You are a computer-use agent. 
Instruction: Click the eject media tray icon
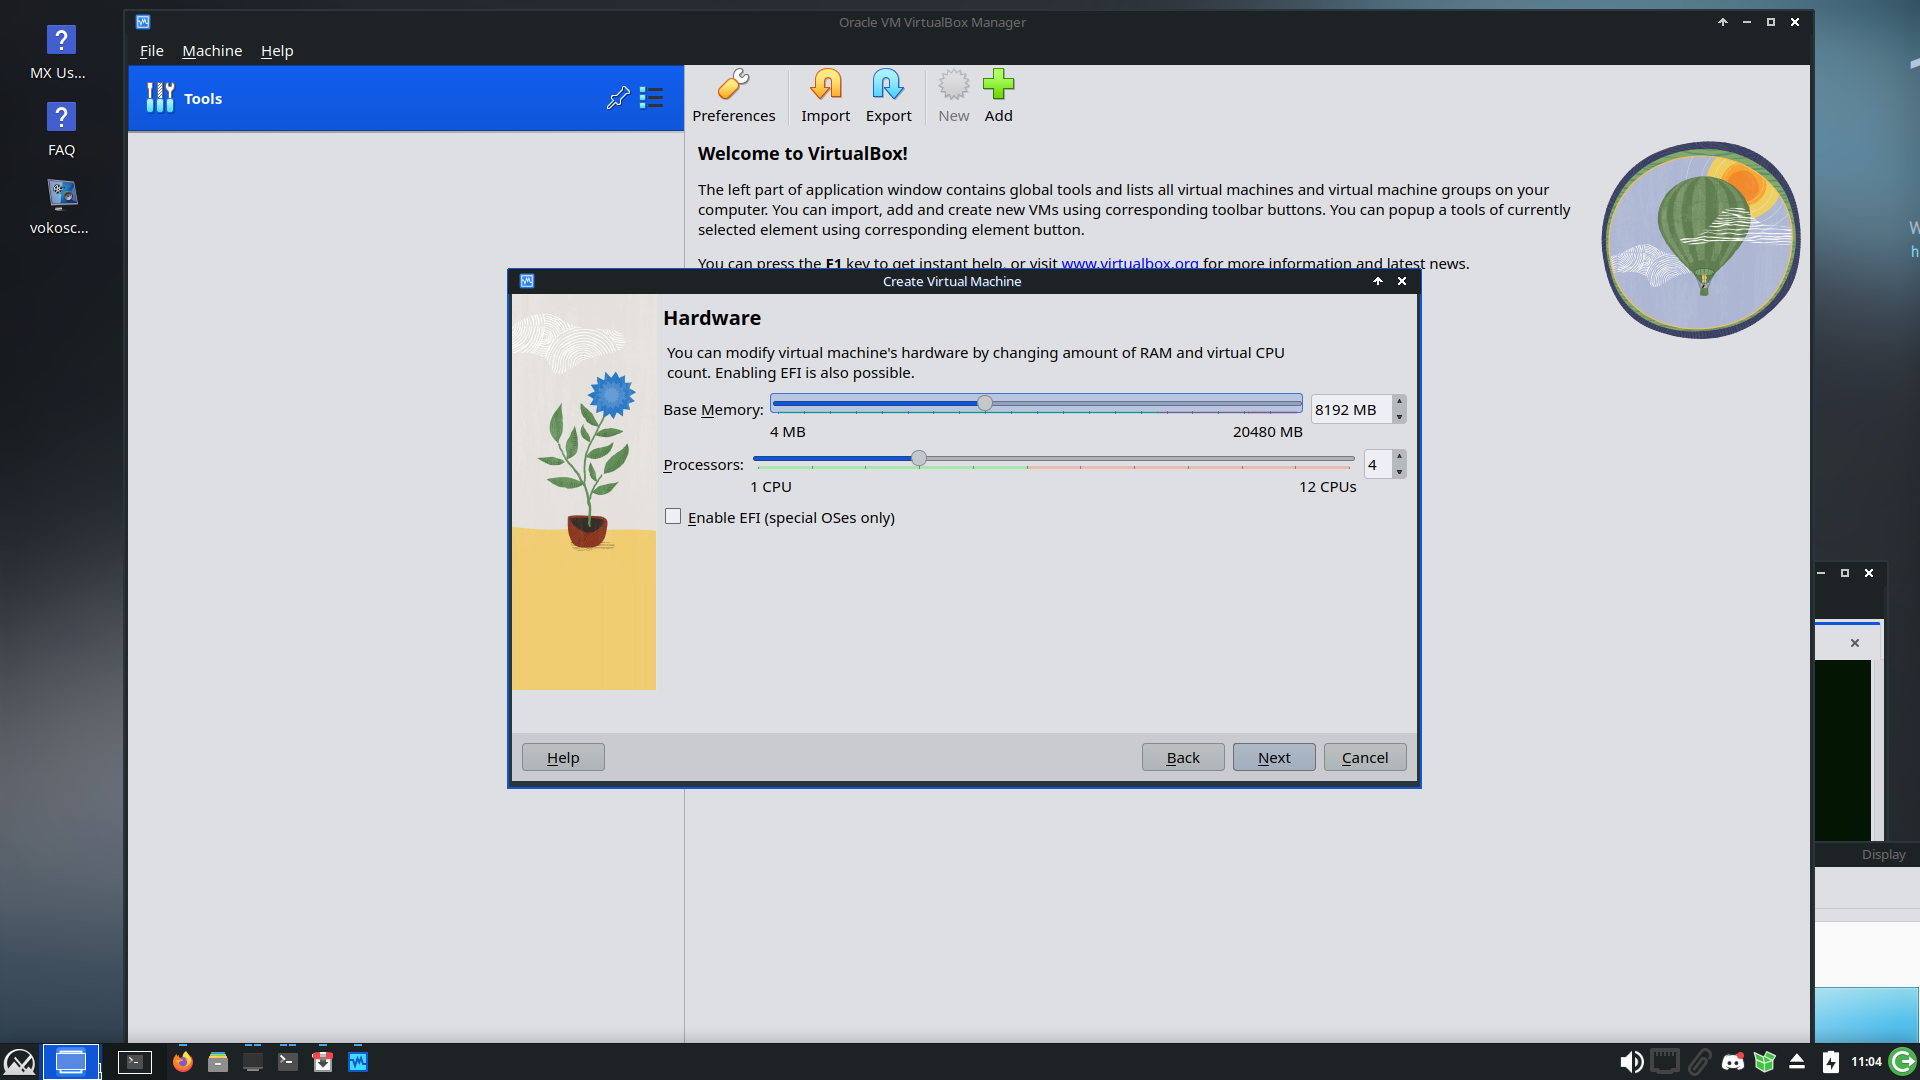pos(1797,1062)
